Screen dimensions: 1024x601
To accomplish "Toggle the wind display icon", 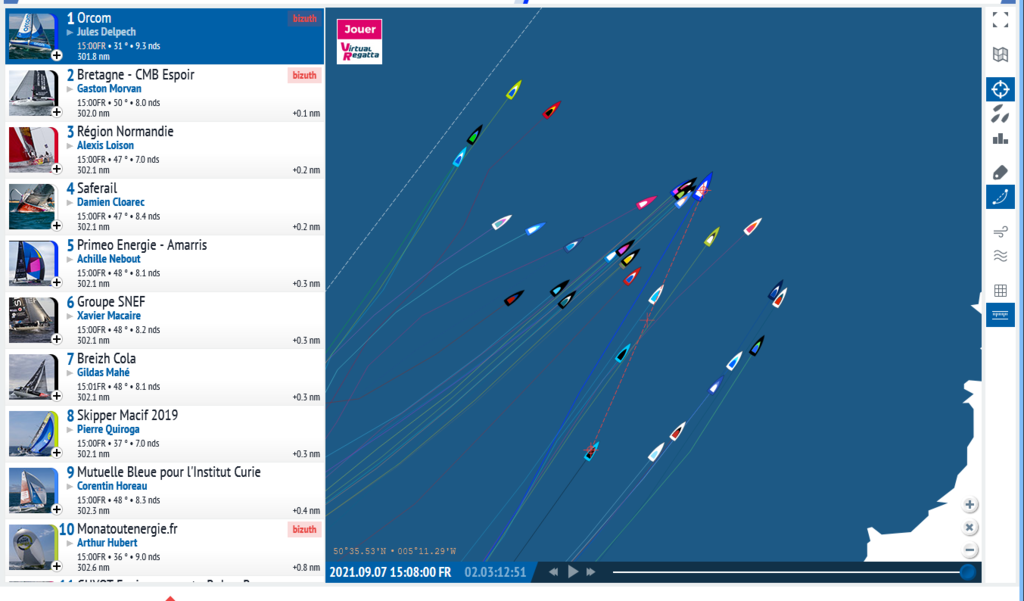I will [x=1000, y=231].
